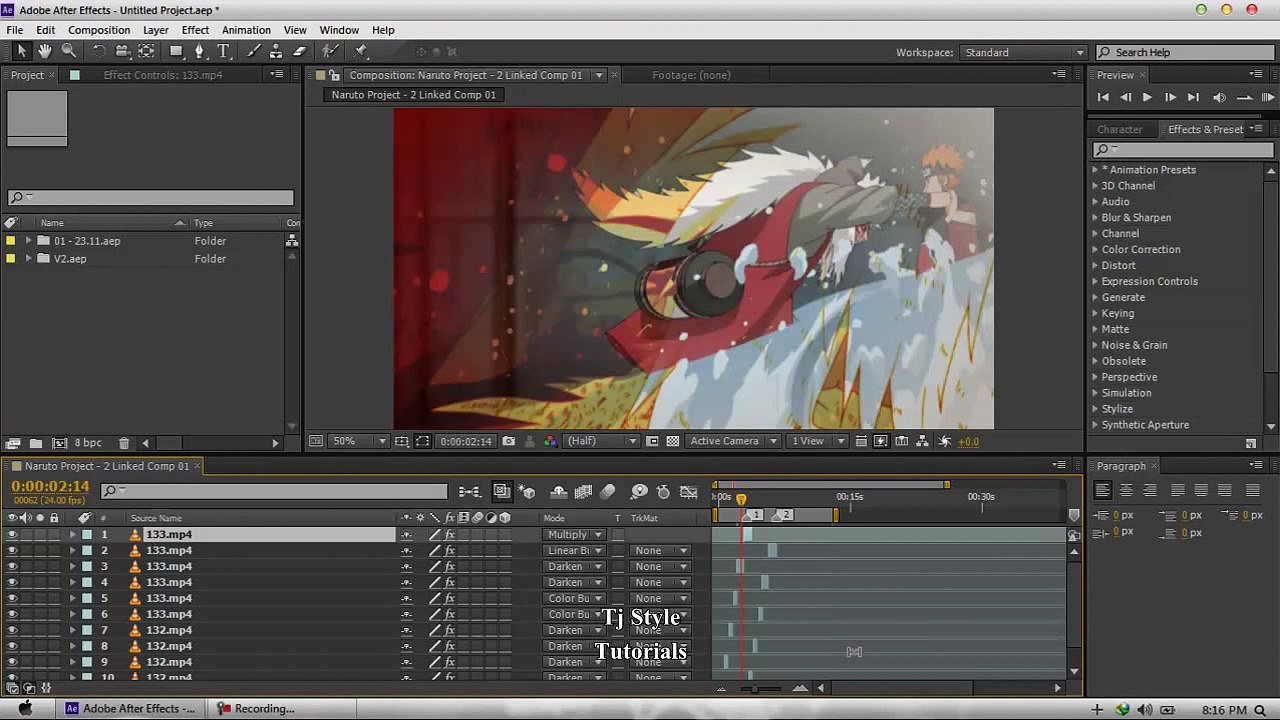
Task: Toggle the transparency grid in viewer
Action: tap(673, 441)
